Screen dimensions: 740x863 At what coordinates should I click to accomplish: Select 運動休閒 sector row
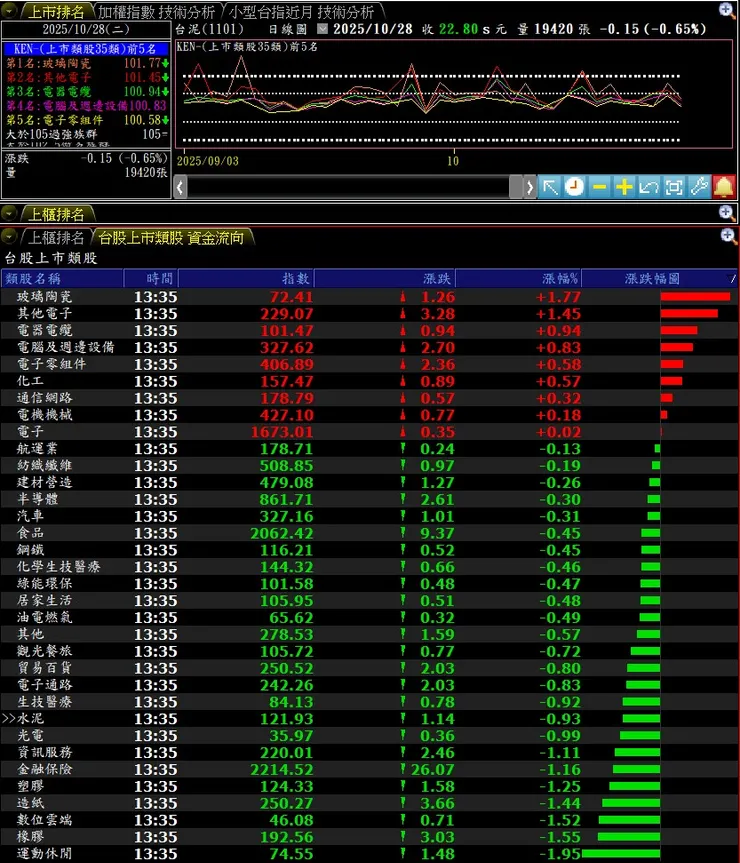tap(369, 854)
